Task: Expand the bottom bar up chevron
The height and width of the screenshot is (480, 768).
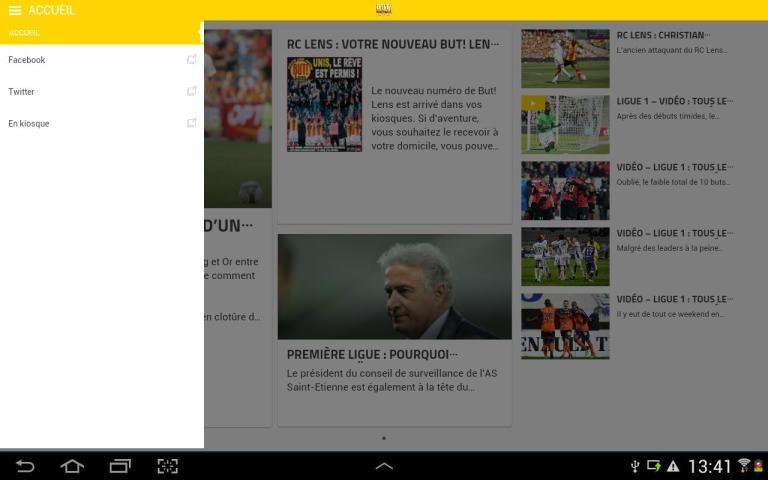Action: 384,466
